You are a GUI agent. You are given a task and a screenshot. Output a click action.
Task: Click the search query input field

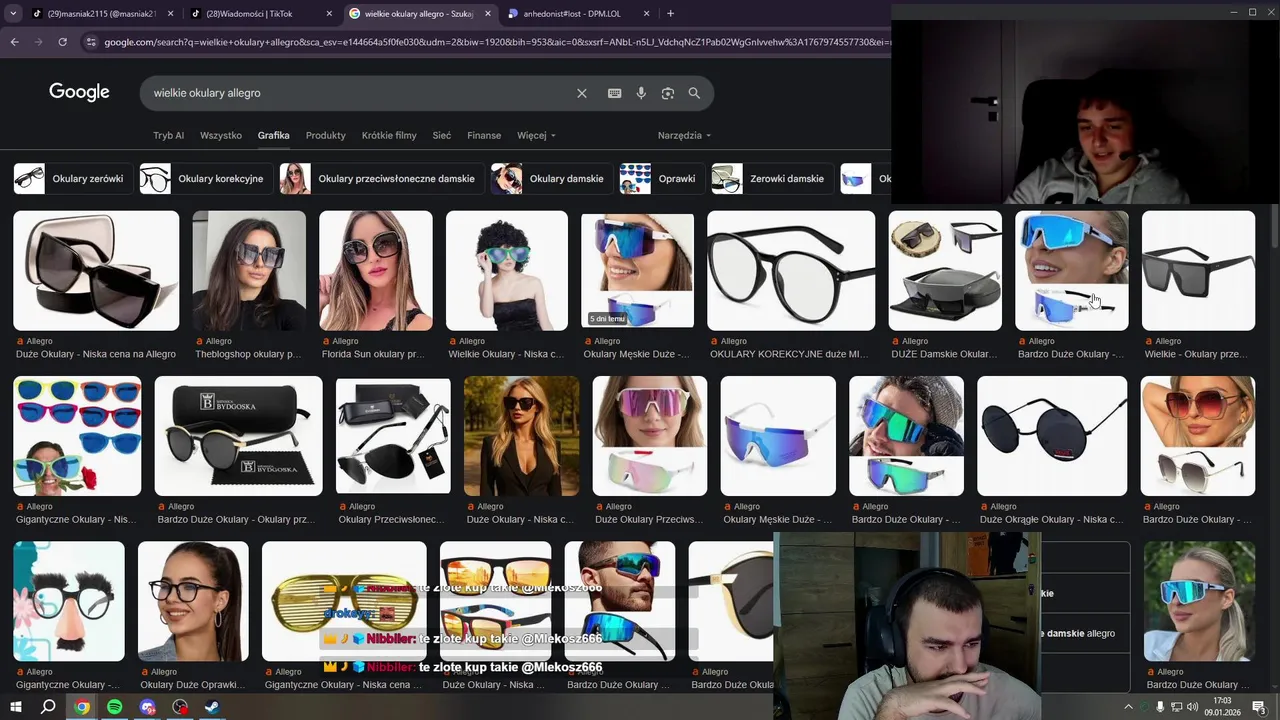[360, 93]
